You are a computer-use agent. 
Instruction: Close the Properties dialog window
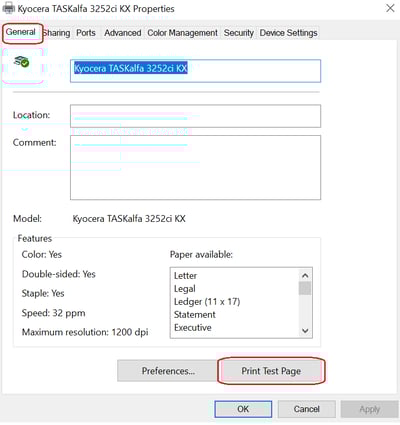tap(390, 8)
